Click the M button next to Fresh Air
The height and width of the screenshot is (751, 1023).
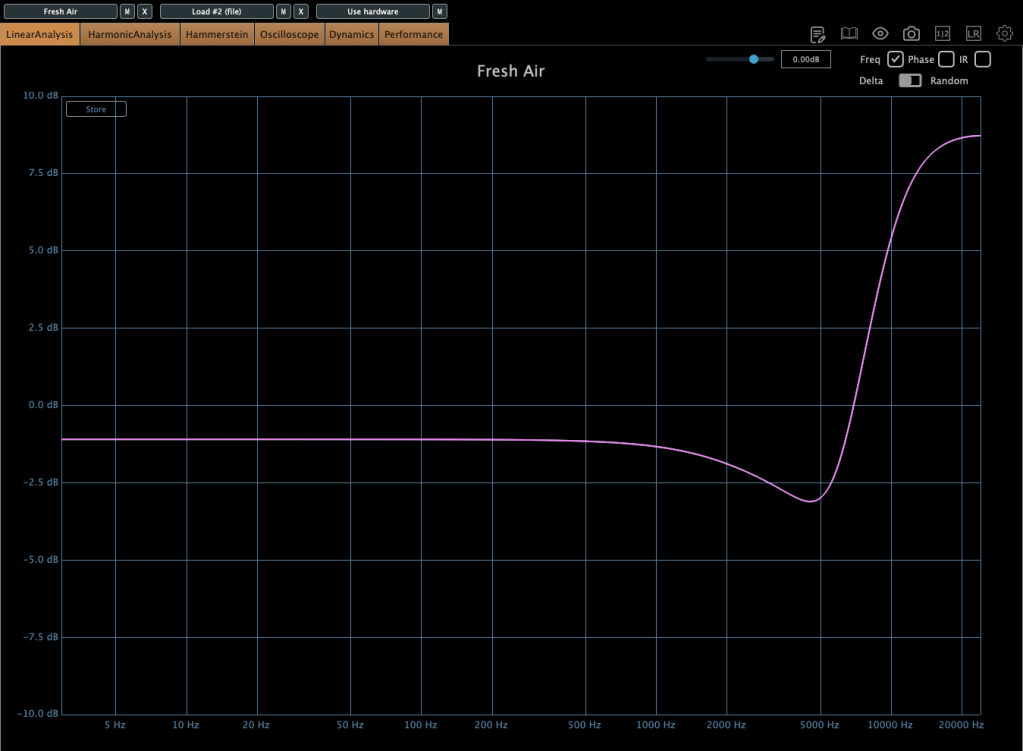point(127,12)
